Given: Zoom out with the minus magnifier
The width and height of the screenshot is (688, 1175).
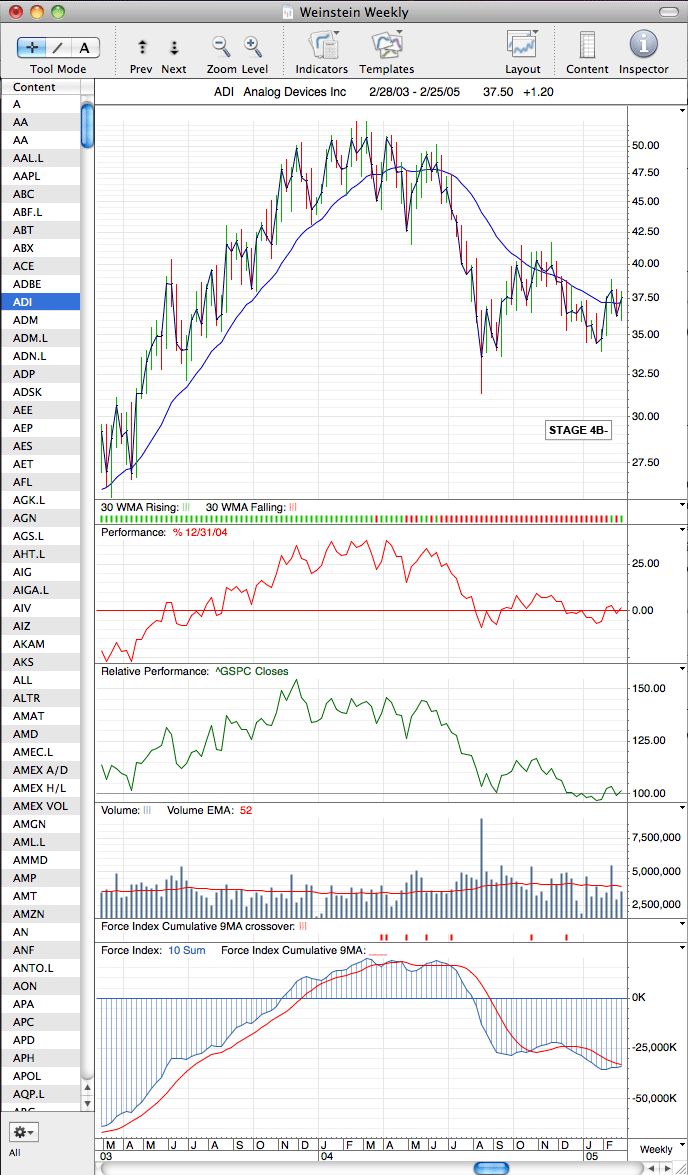Looking at the screenshot, I should coord(222,46).
